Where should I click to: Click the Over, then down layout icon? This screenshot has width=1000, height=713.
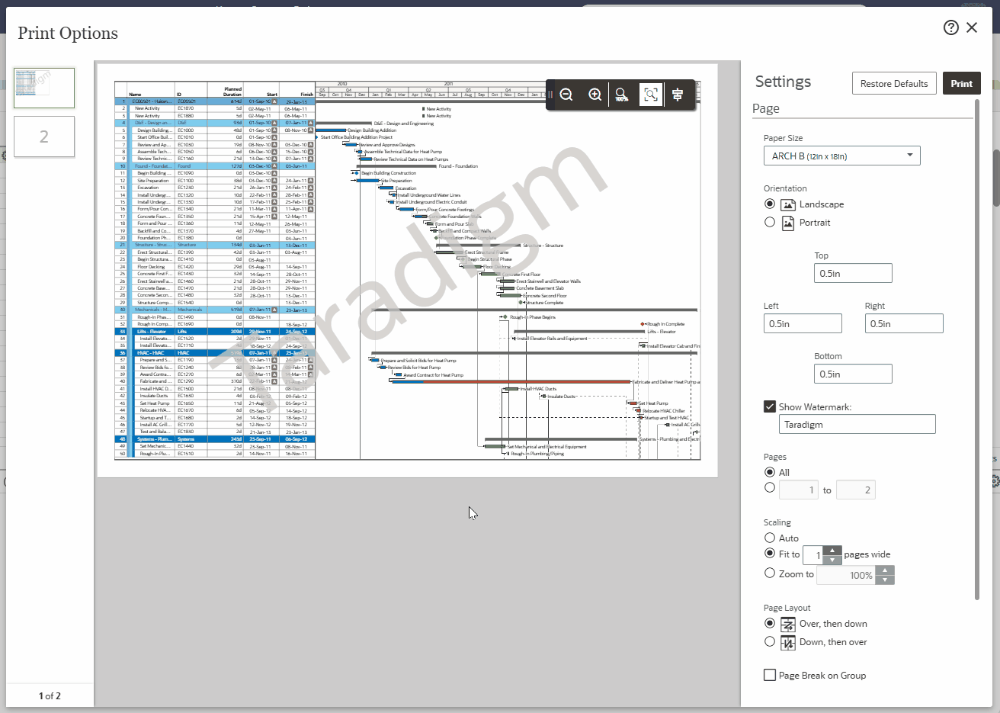click(788, 624)
